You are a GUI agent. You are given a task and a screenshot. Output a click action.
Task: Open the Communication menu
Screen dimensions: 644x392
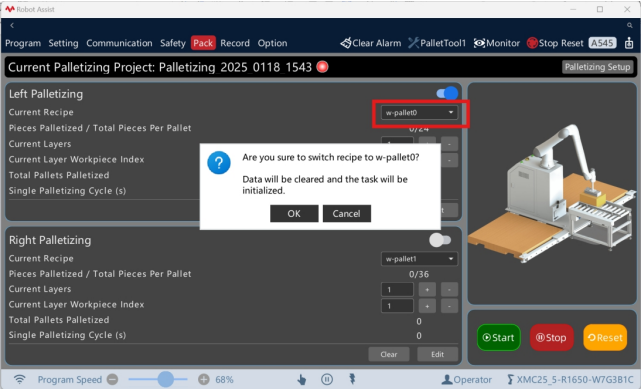coord(119,43)
